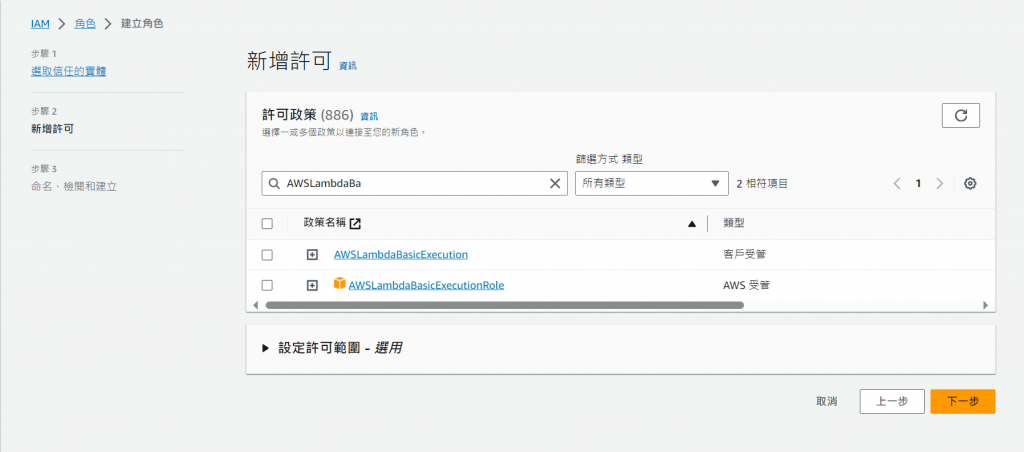Open table preferences gear icon
Viewport: 1024px width, 452px height.
970,184
